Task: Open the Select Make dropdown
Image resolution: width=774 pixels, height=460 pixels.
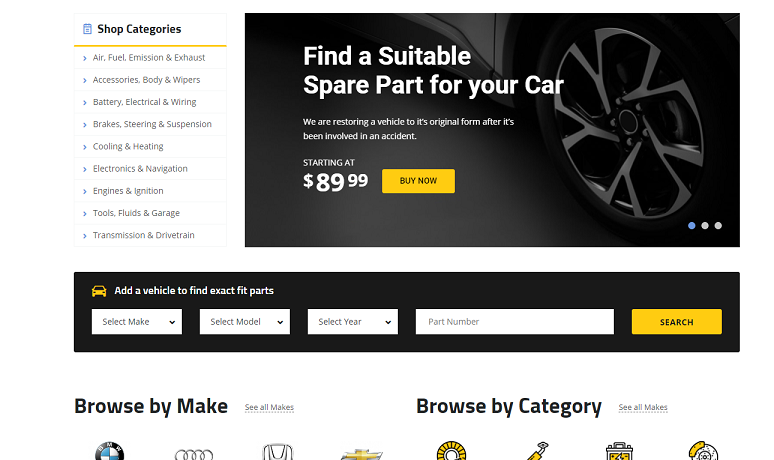Action: click(137, 322)
